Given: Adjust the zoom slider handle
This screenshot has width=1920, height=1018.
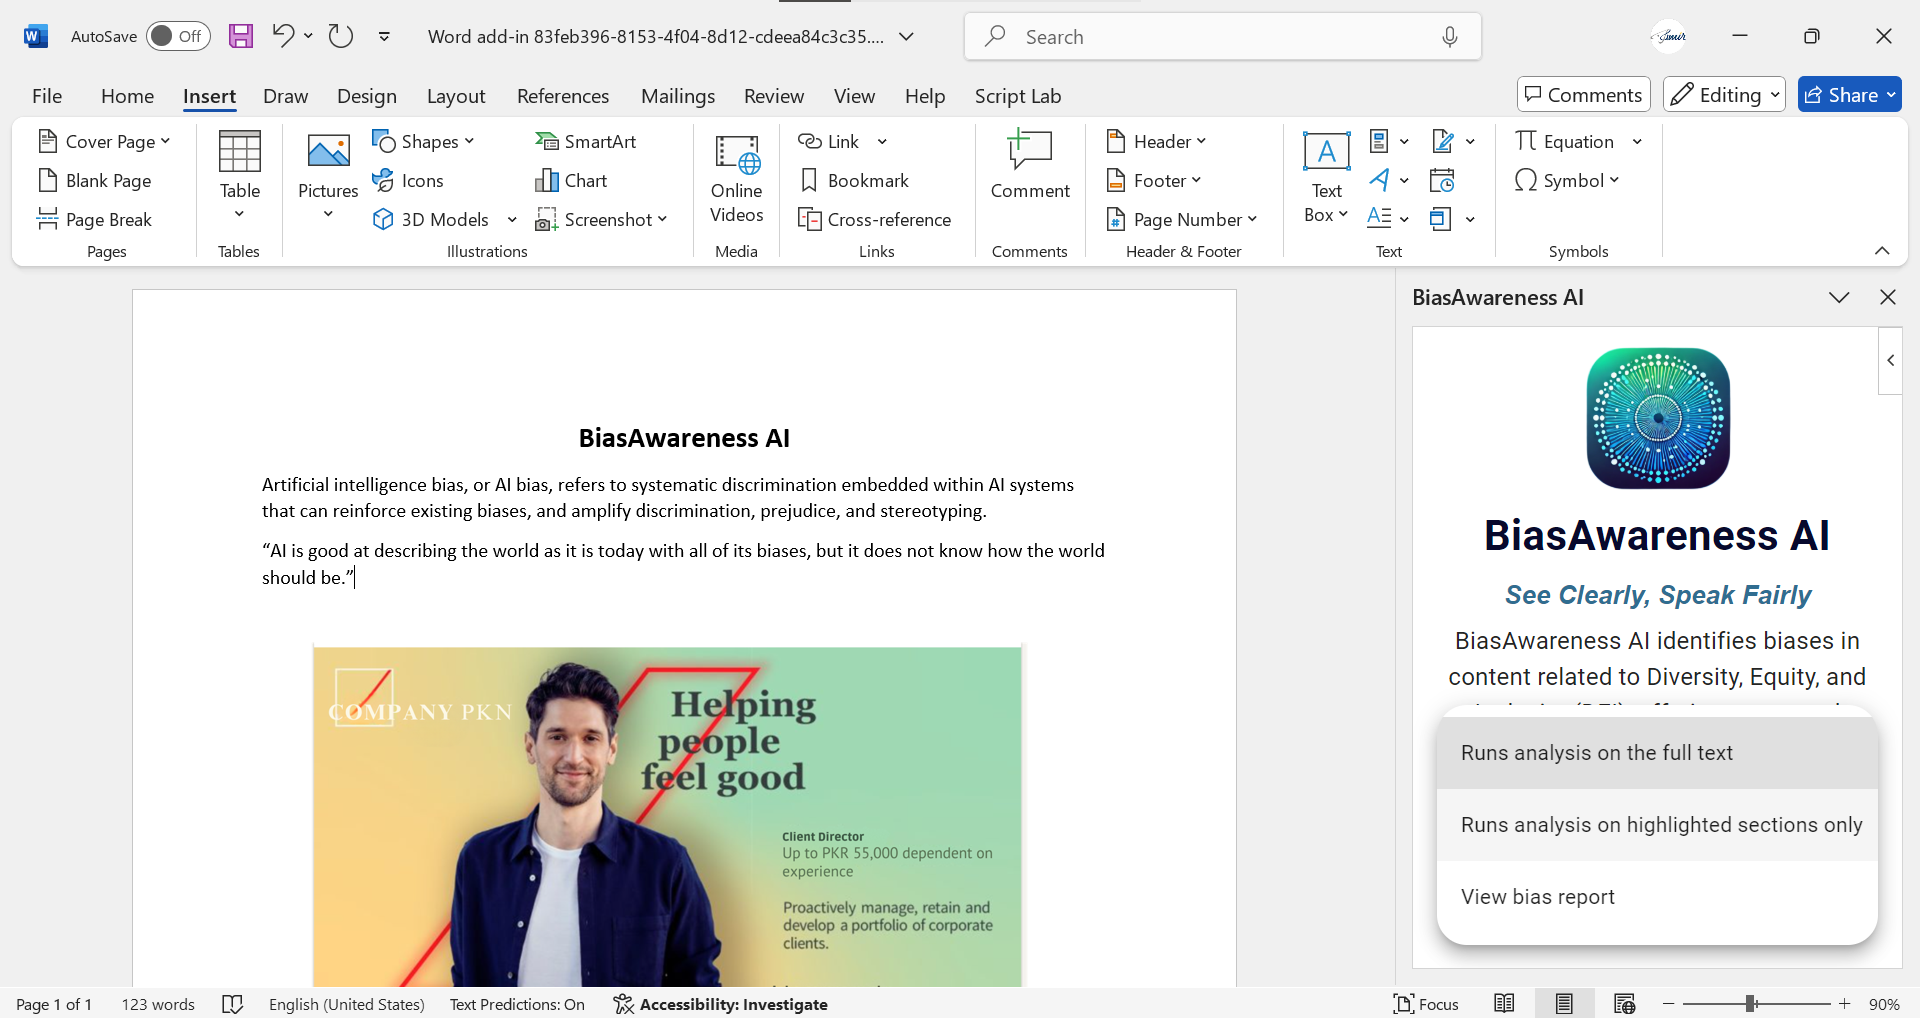Looking at the screenshot, I should [x=1751, y=1004].
